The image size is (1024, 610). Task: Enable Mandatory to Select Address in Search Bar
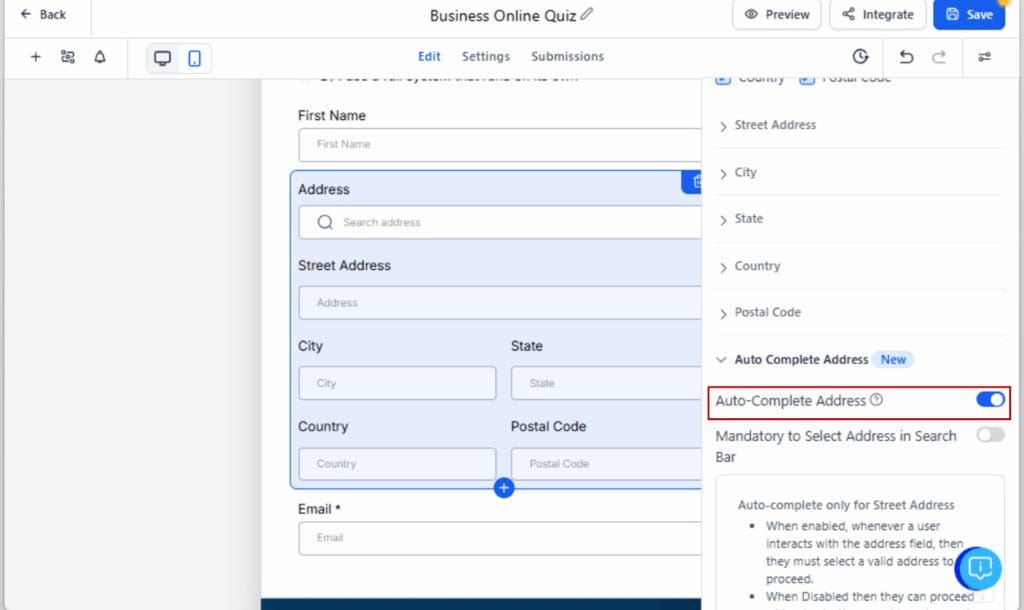click(991, 434)
